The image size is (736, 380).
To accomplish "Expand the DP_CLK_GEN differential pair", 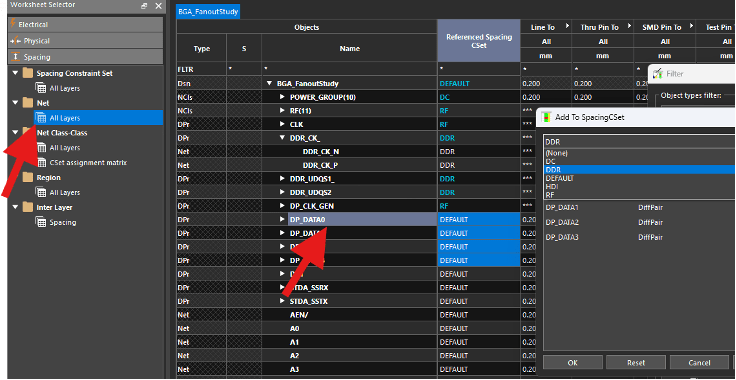I will 282,206.
